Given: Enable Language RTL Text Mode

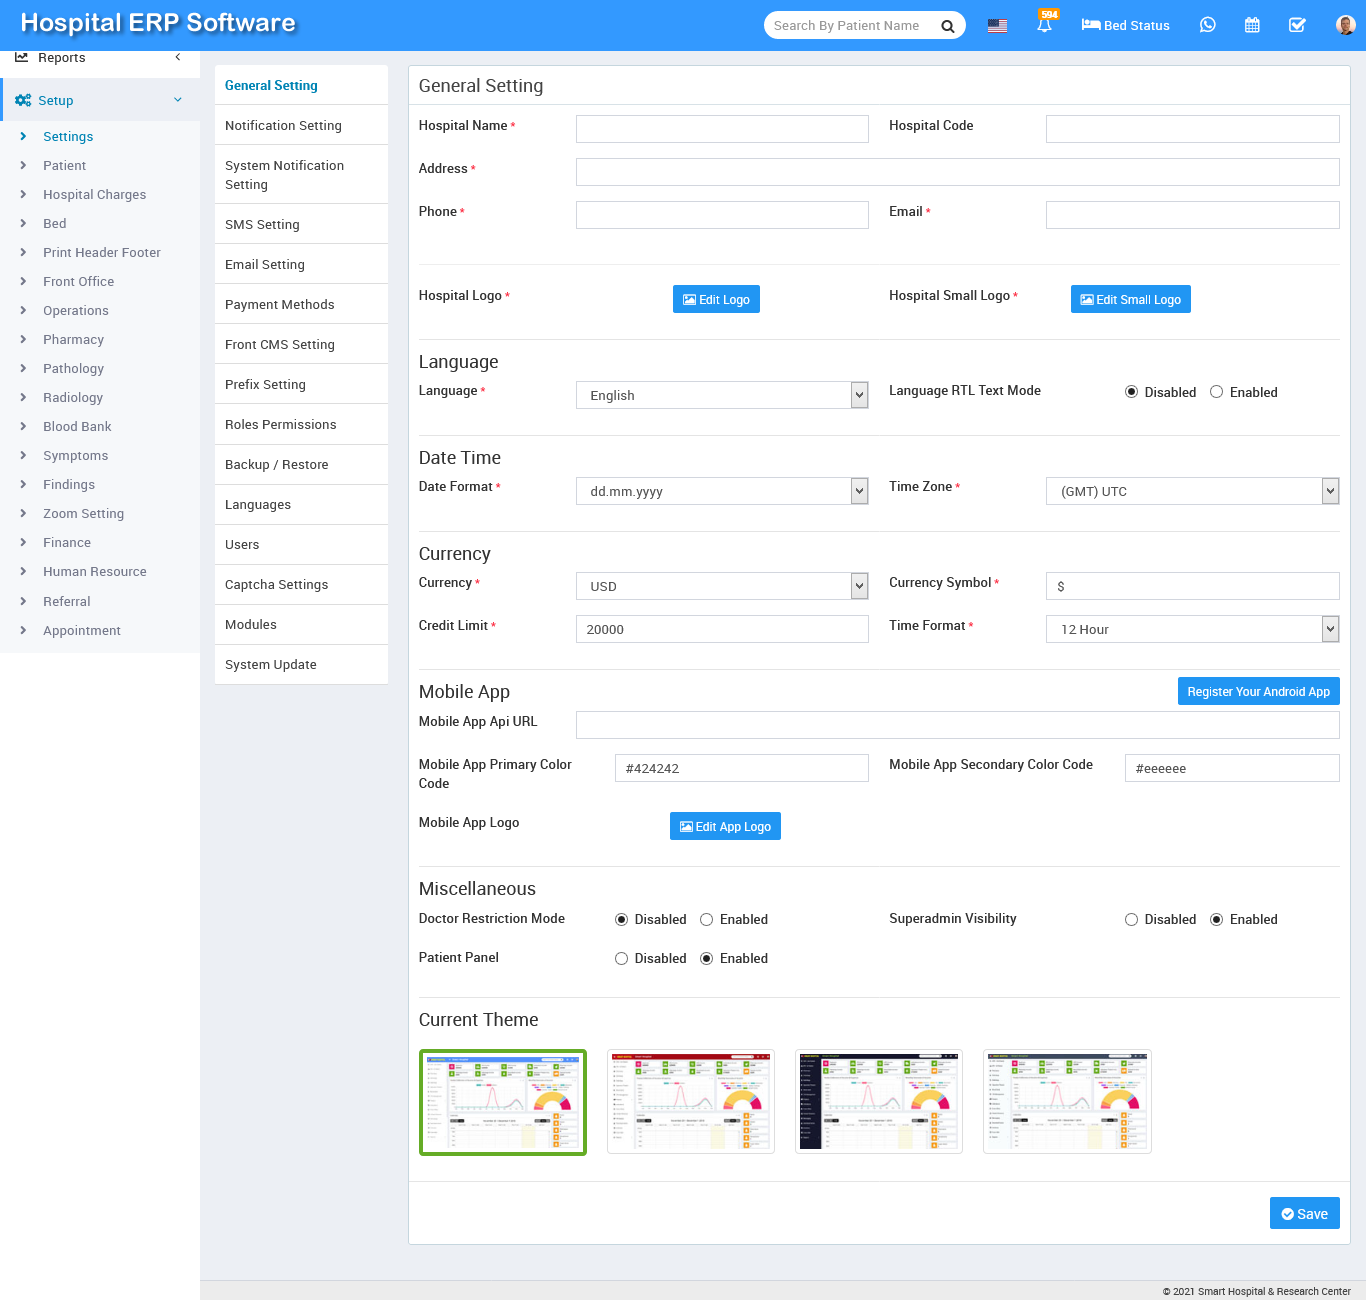Looking at the screenshot, I should pyautogui.click(x=1216, y=392).
